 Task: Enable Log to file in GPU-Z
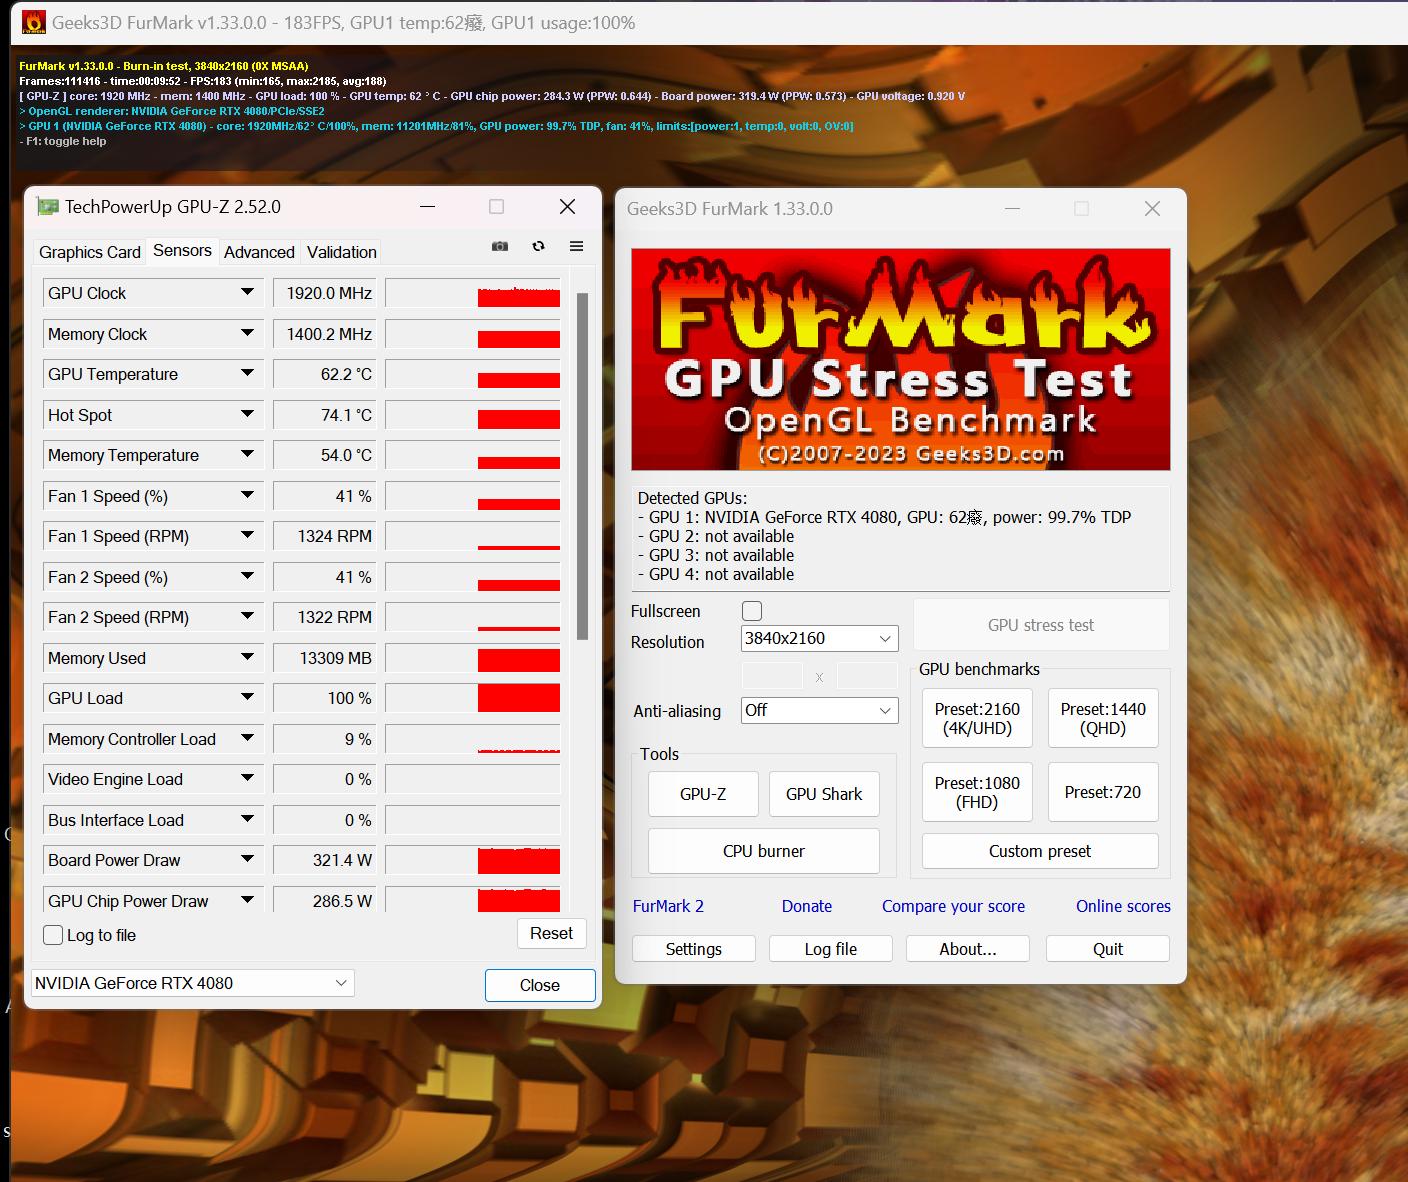(52, 935)
